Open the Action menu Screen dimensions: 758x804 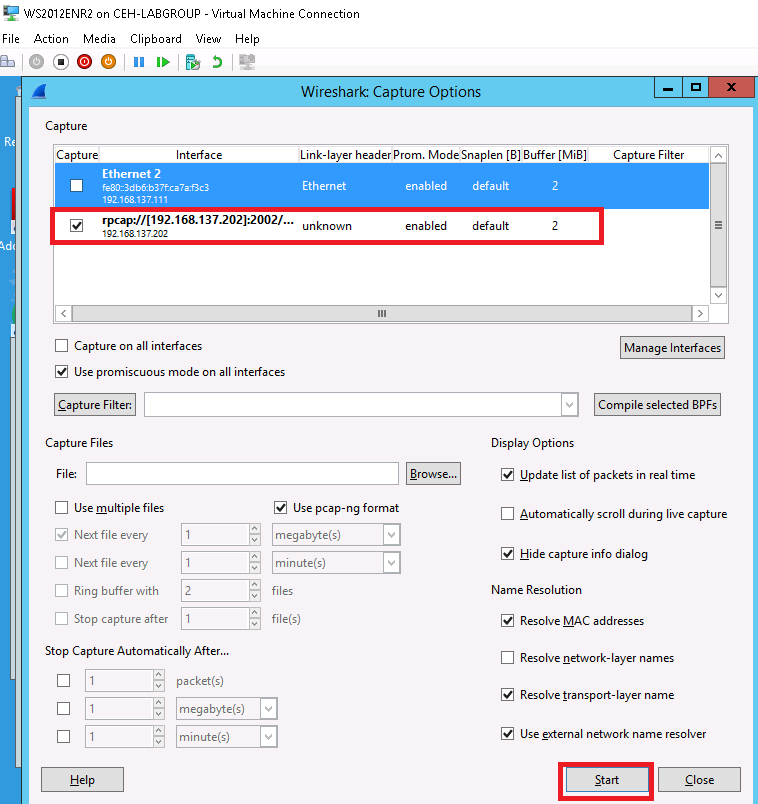click(51, 39)
